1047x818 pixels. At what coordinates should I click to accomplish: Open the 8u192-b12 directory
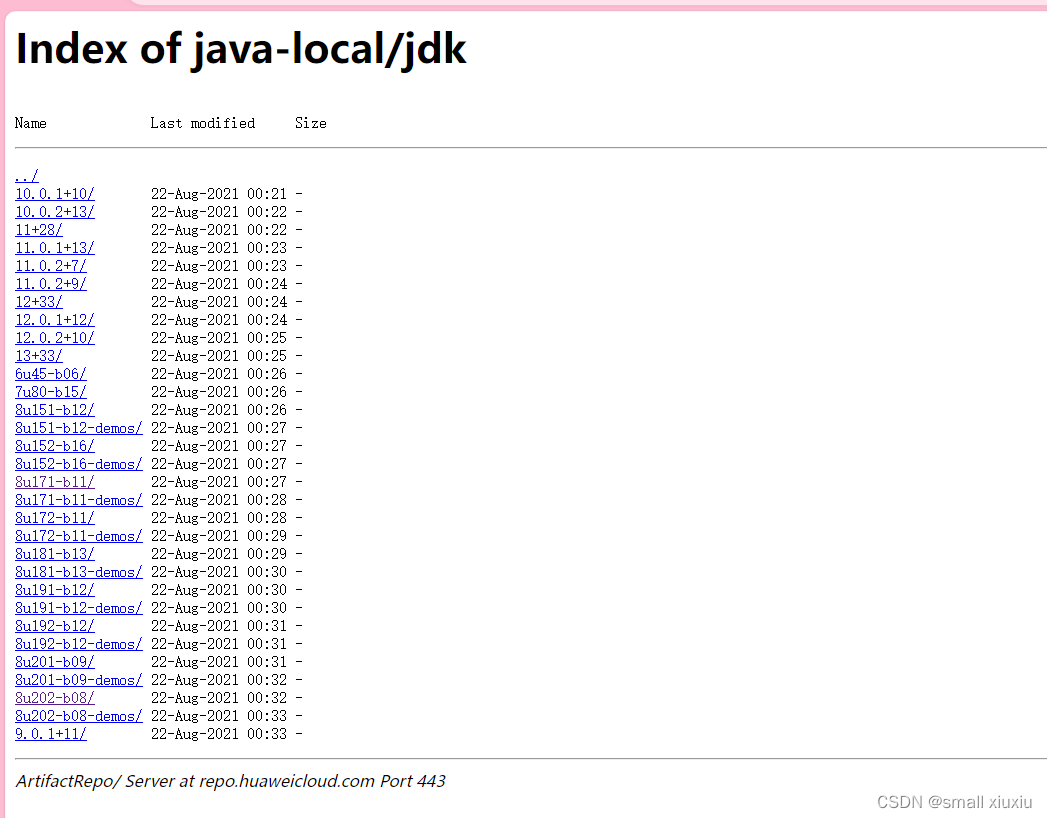(54, 625)
